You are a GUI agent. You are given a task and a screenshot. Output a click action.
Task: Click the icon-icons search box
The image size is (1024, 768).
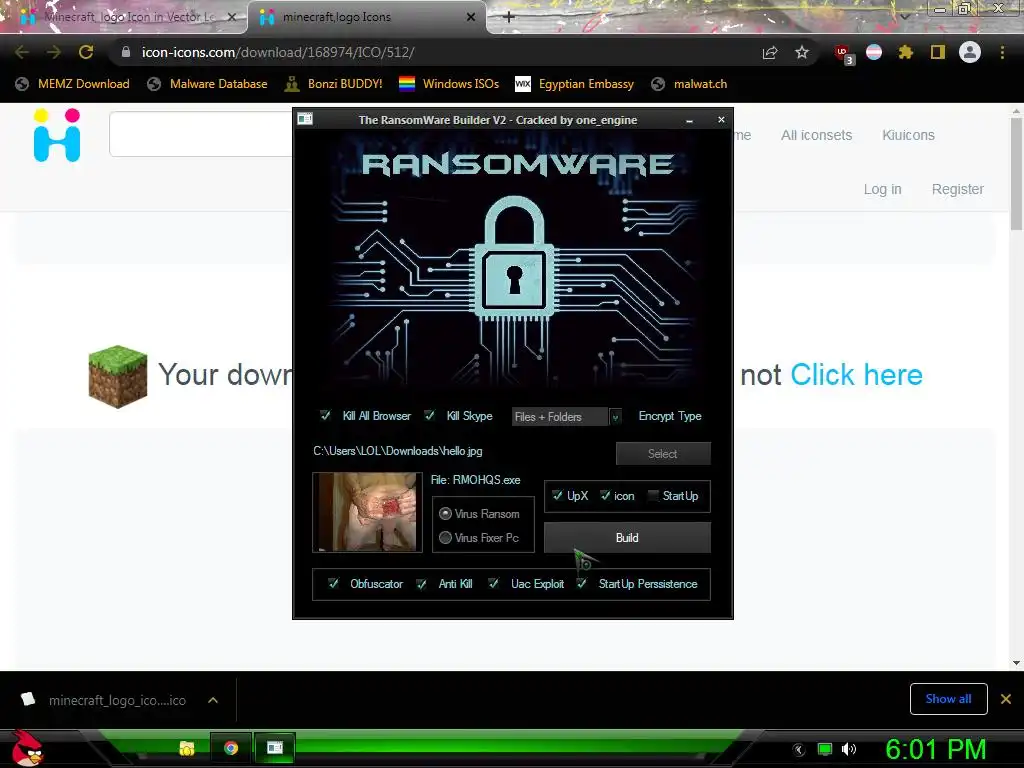pyautogui.click(x=201, y=134)
